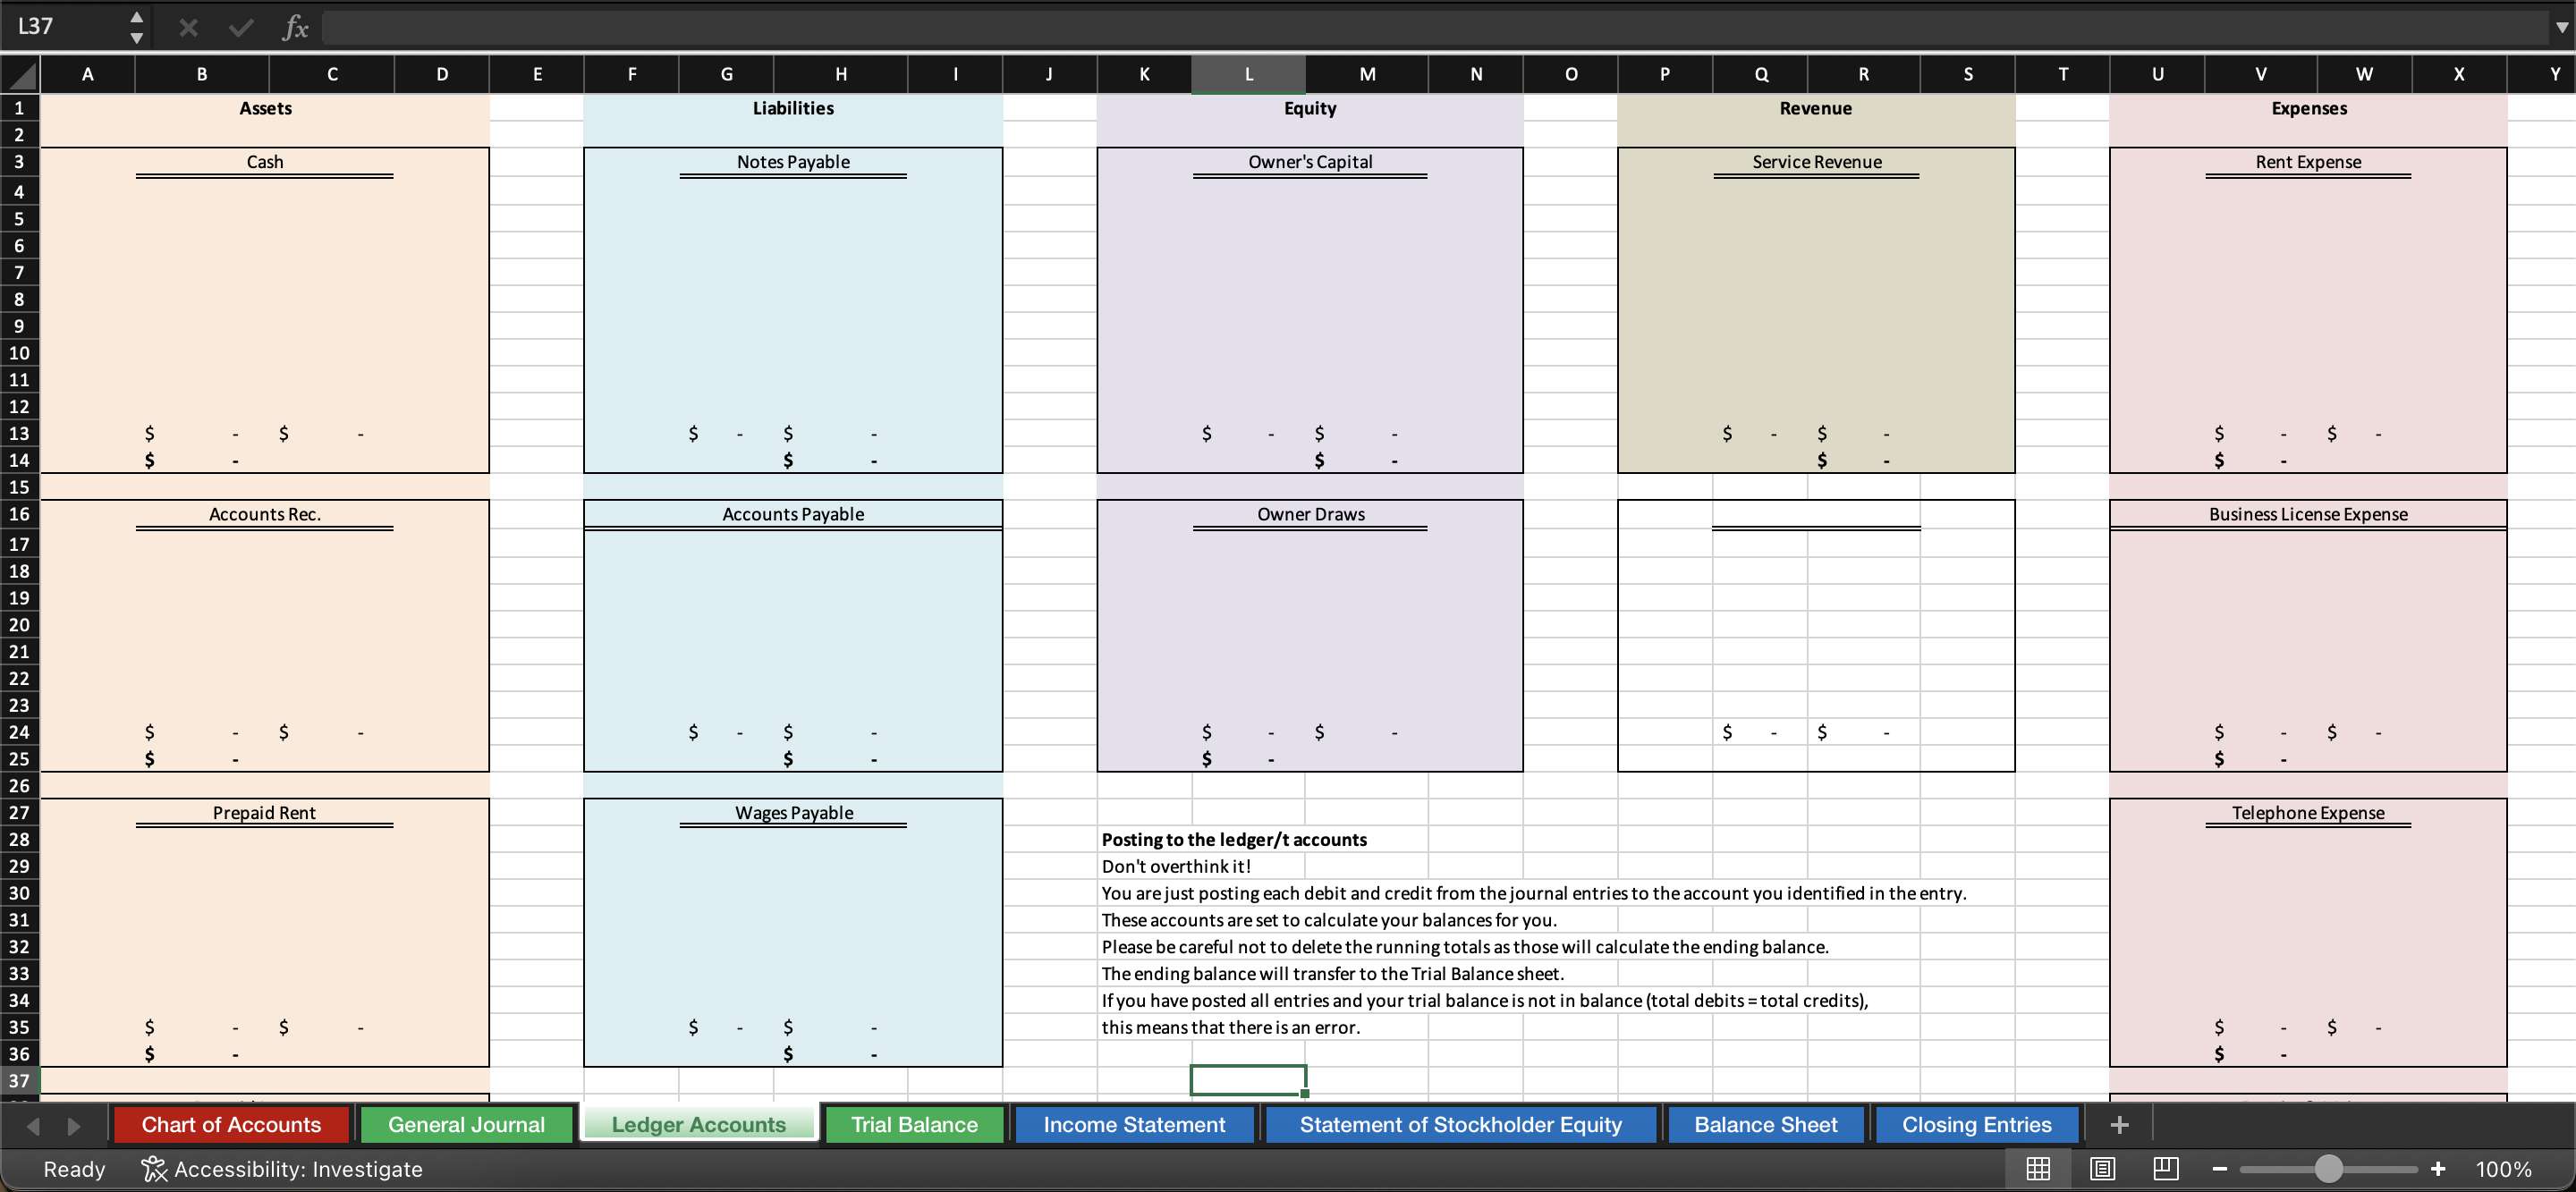Switch to Page Layout view icon

click(x=2103, y=1169)
